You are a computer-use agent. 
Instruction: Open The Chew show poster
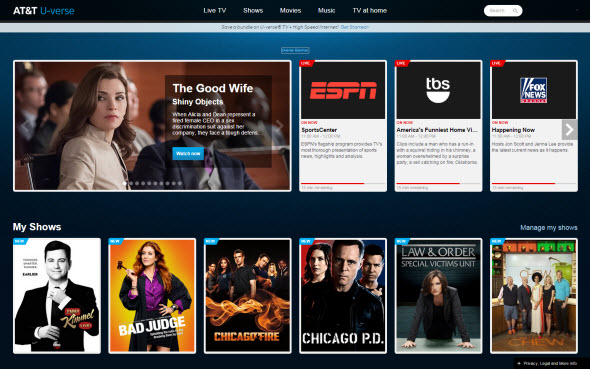(x=534, y=296)
